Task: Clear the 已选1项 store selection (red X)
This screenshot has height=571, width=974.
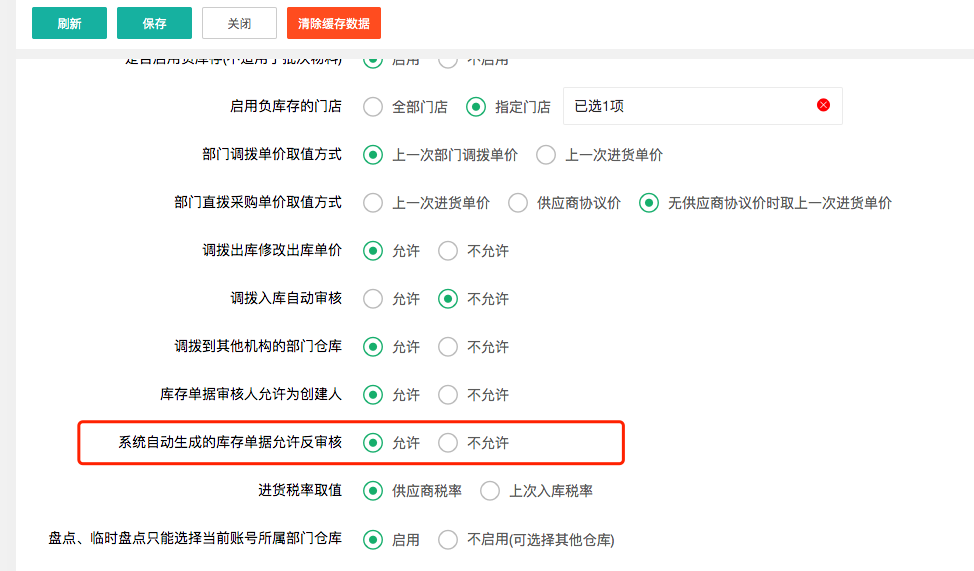Action: coord(824,105)
